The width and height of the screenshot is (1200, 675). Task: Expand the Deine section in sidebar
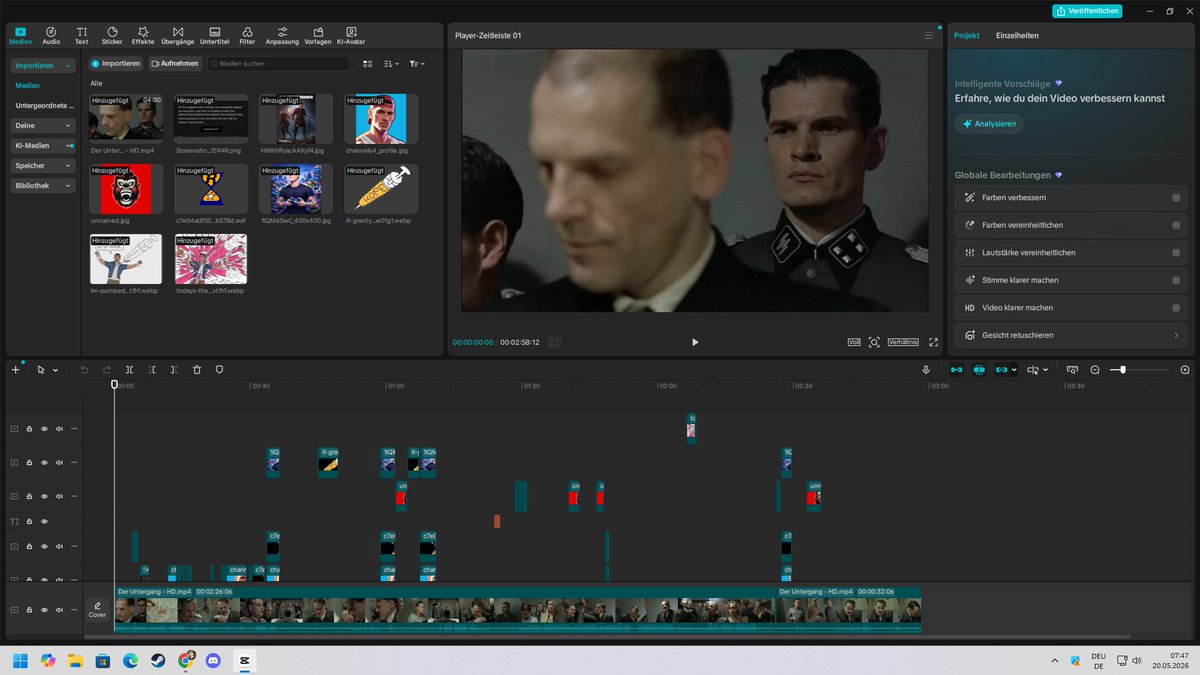[43, 125]
